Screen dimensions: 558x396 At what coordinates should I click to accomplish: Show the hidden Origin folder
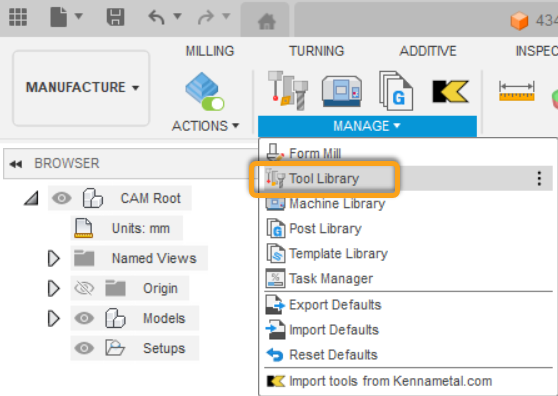coord(84,288)
